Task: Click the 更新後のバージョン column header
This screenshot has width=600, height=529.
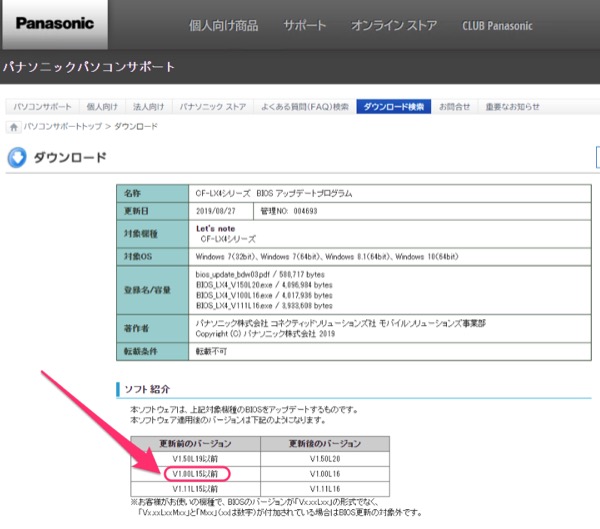Action: tap(325, 444)
